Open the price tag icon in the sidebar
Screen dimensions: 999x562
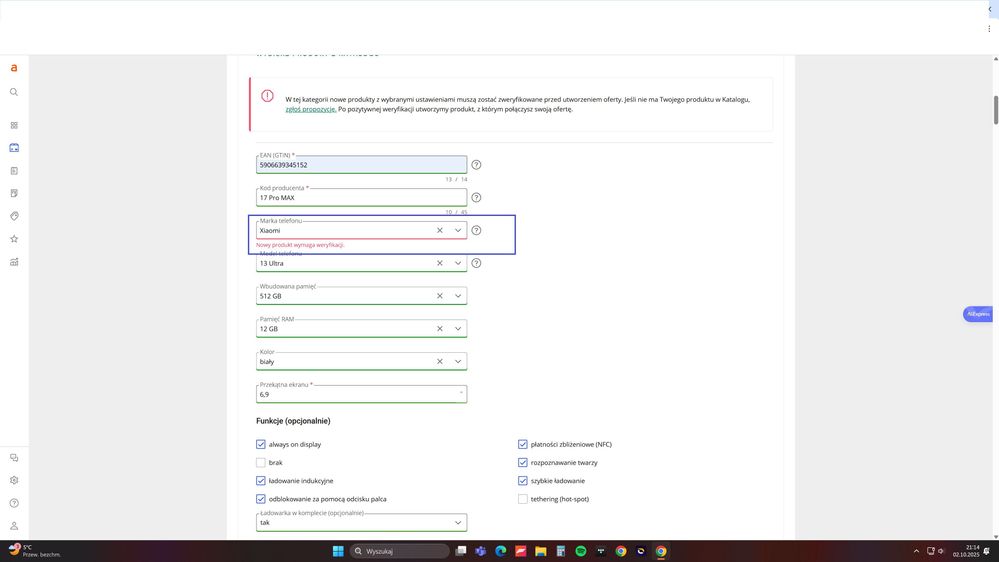14,216
